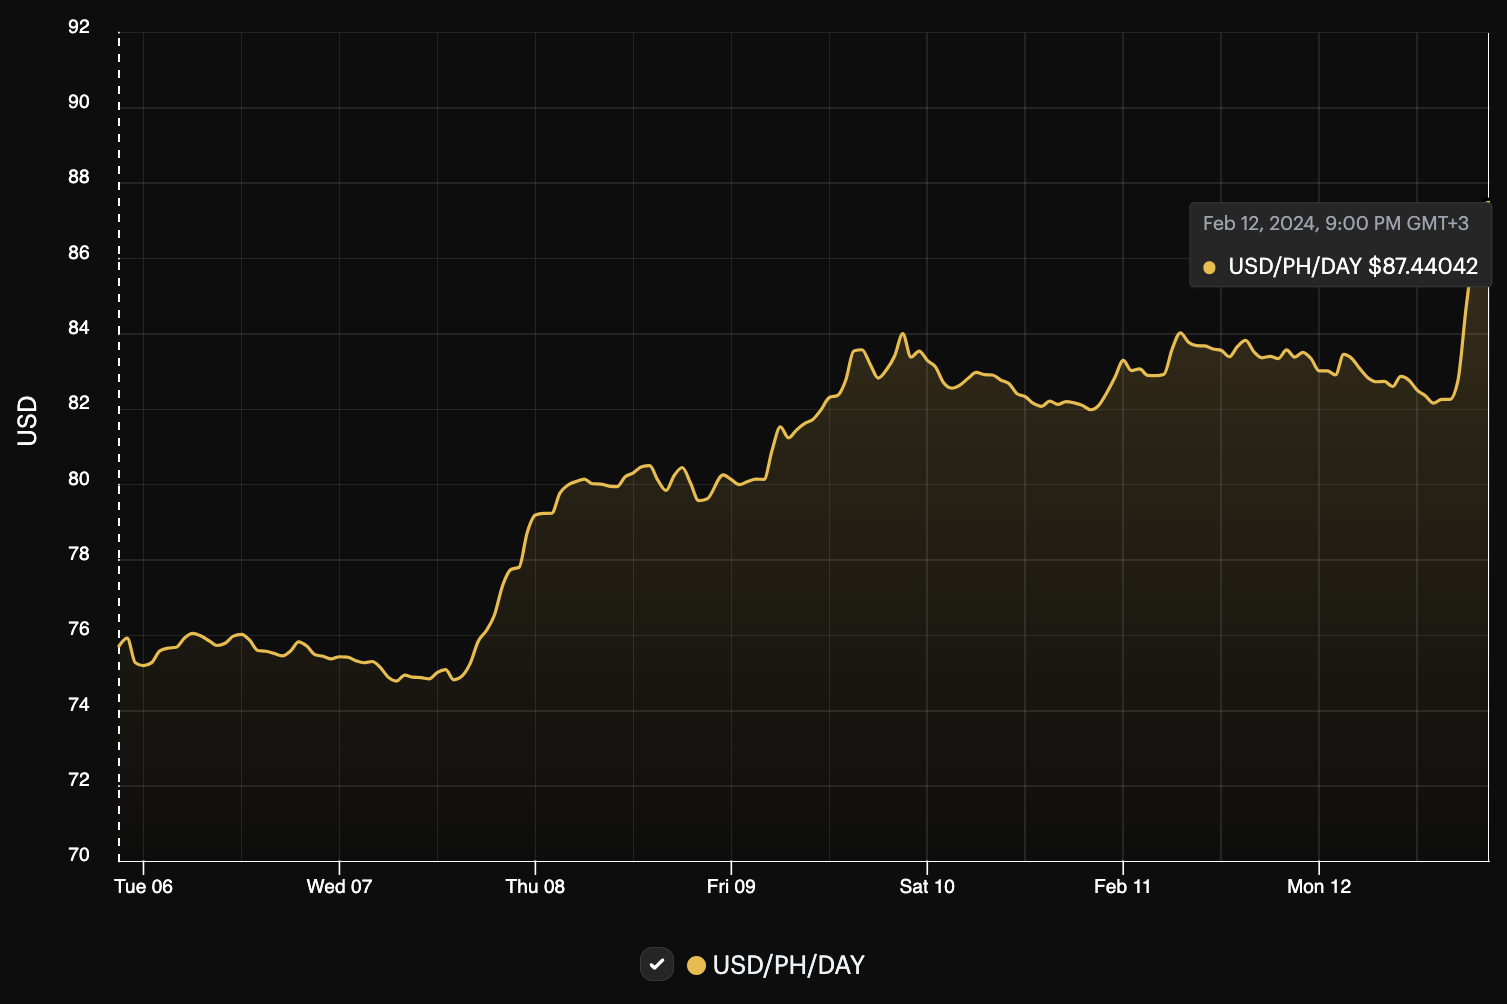
Task: Click the 70 y-axis tick label
Action: coord(79,855)
